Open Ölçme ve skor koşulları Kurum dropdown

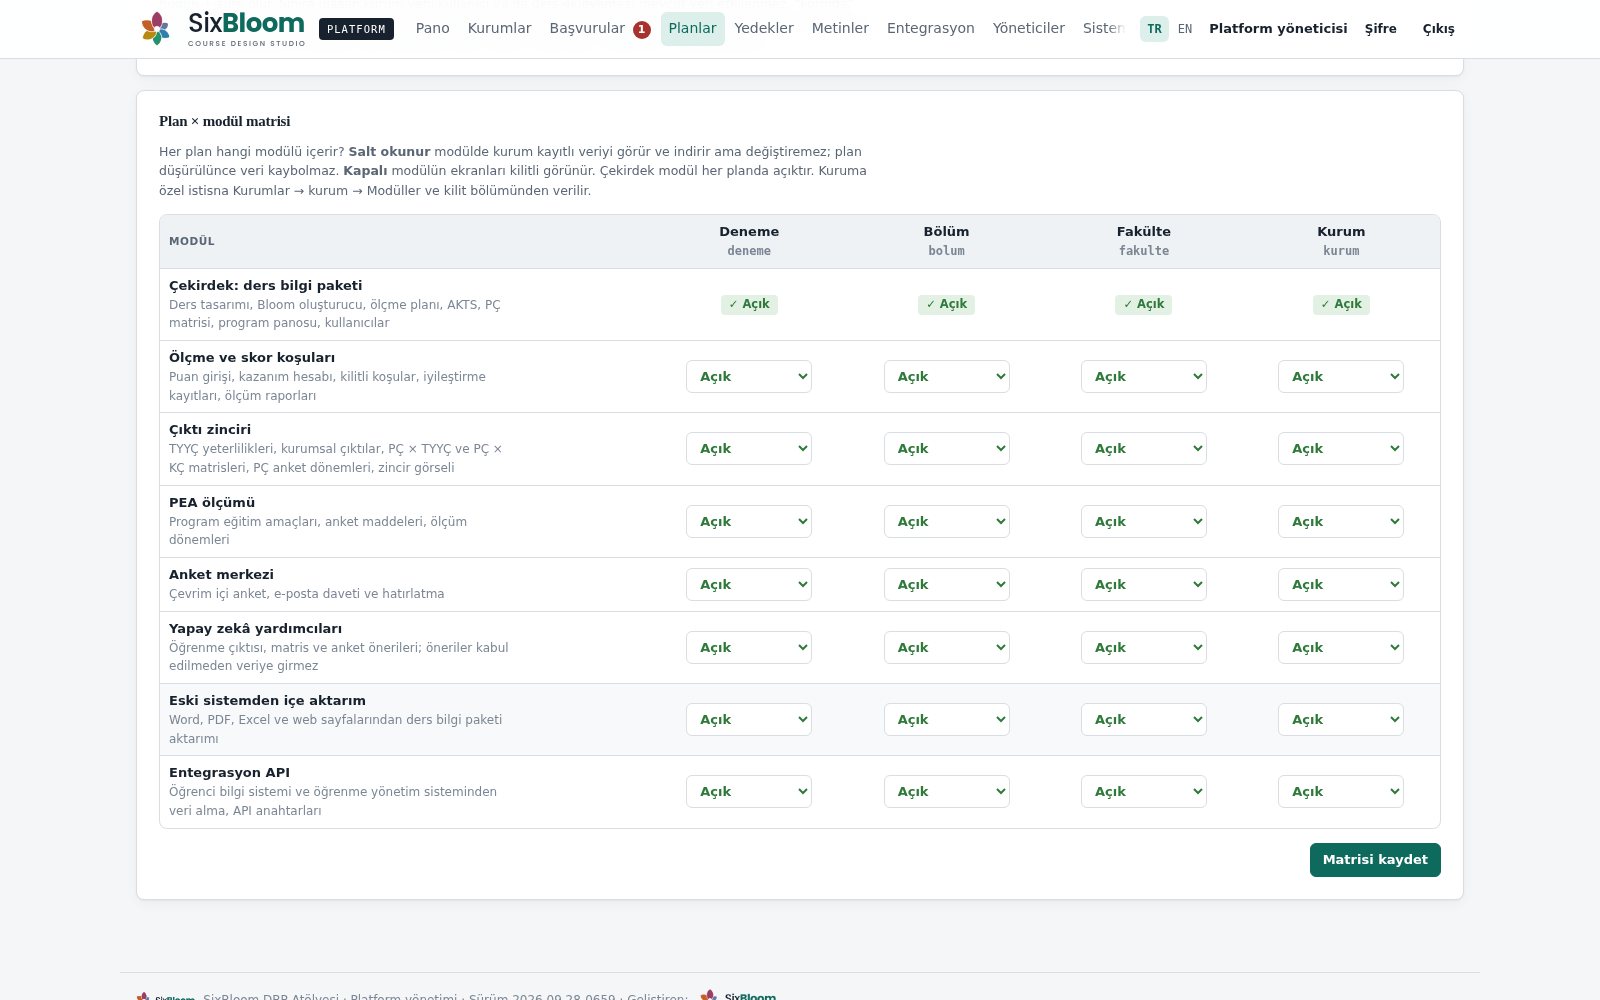(x=1341, y=377)
